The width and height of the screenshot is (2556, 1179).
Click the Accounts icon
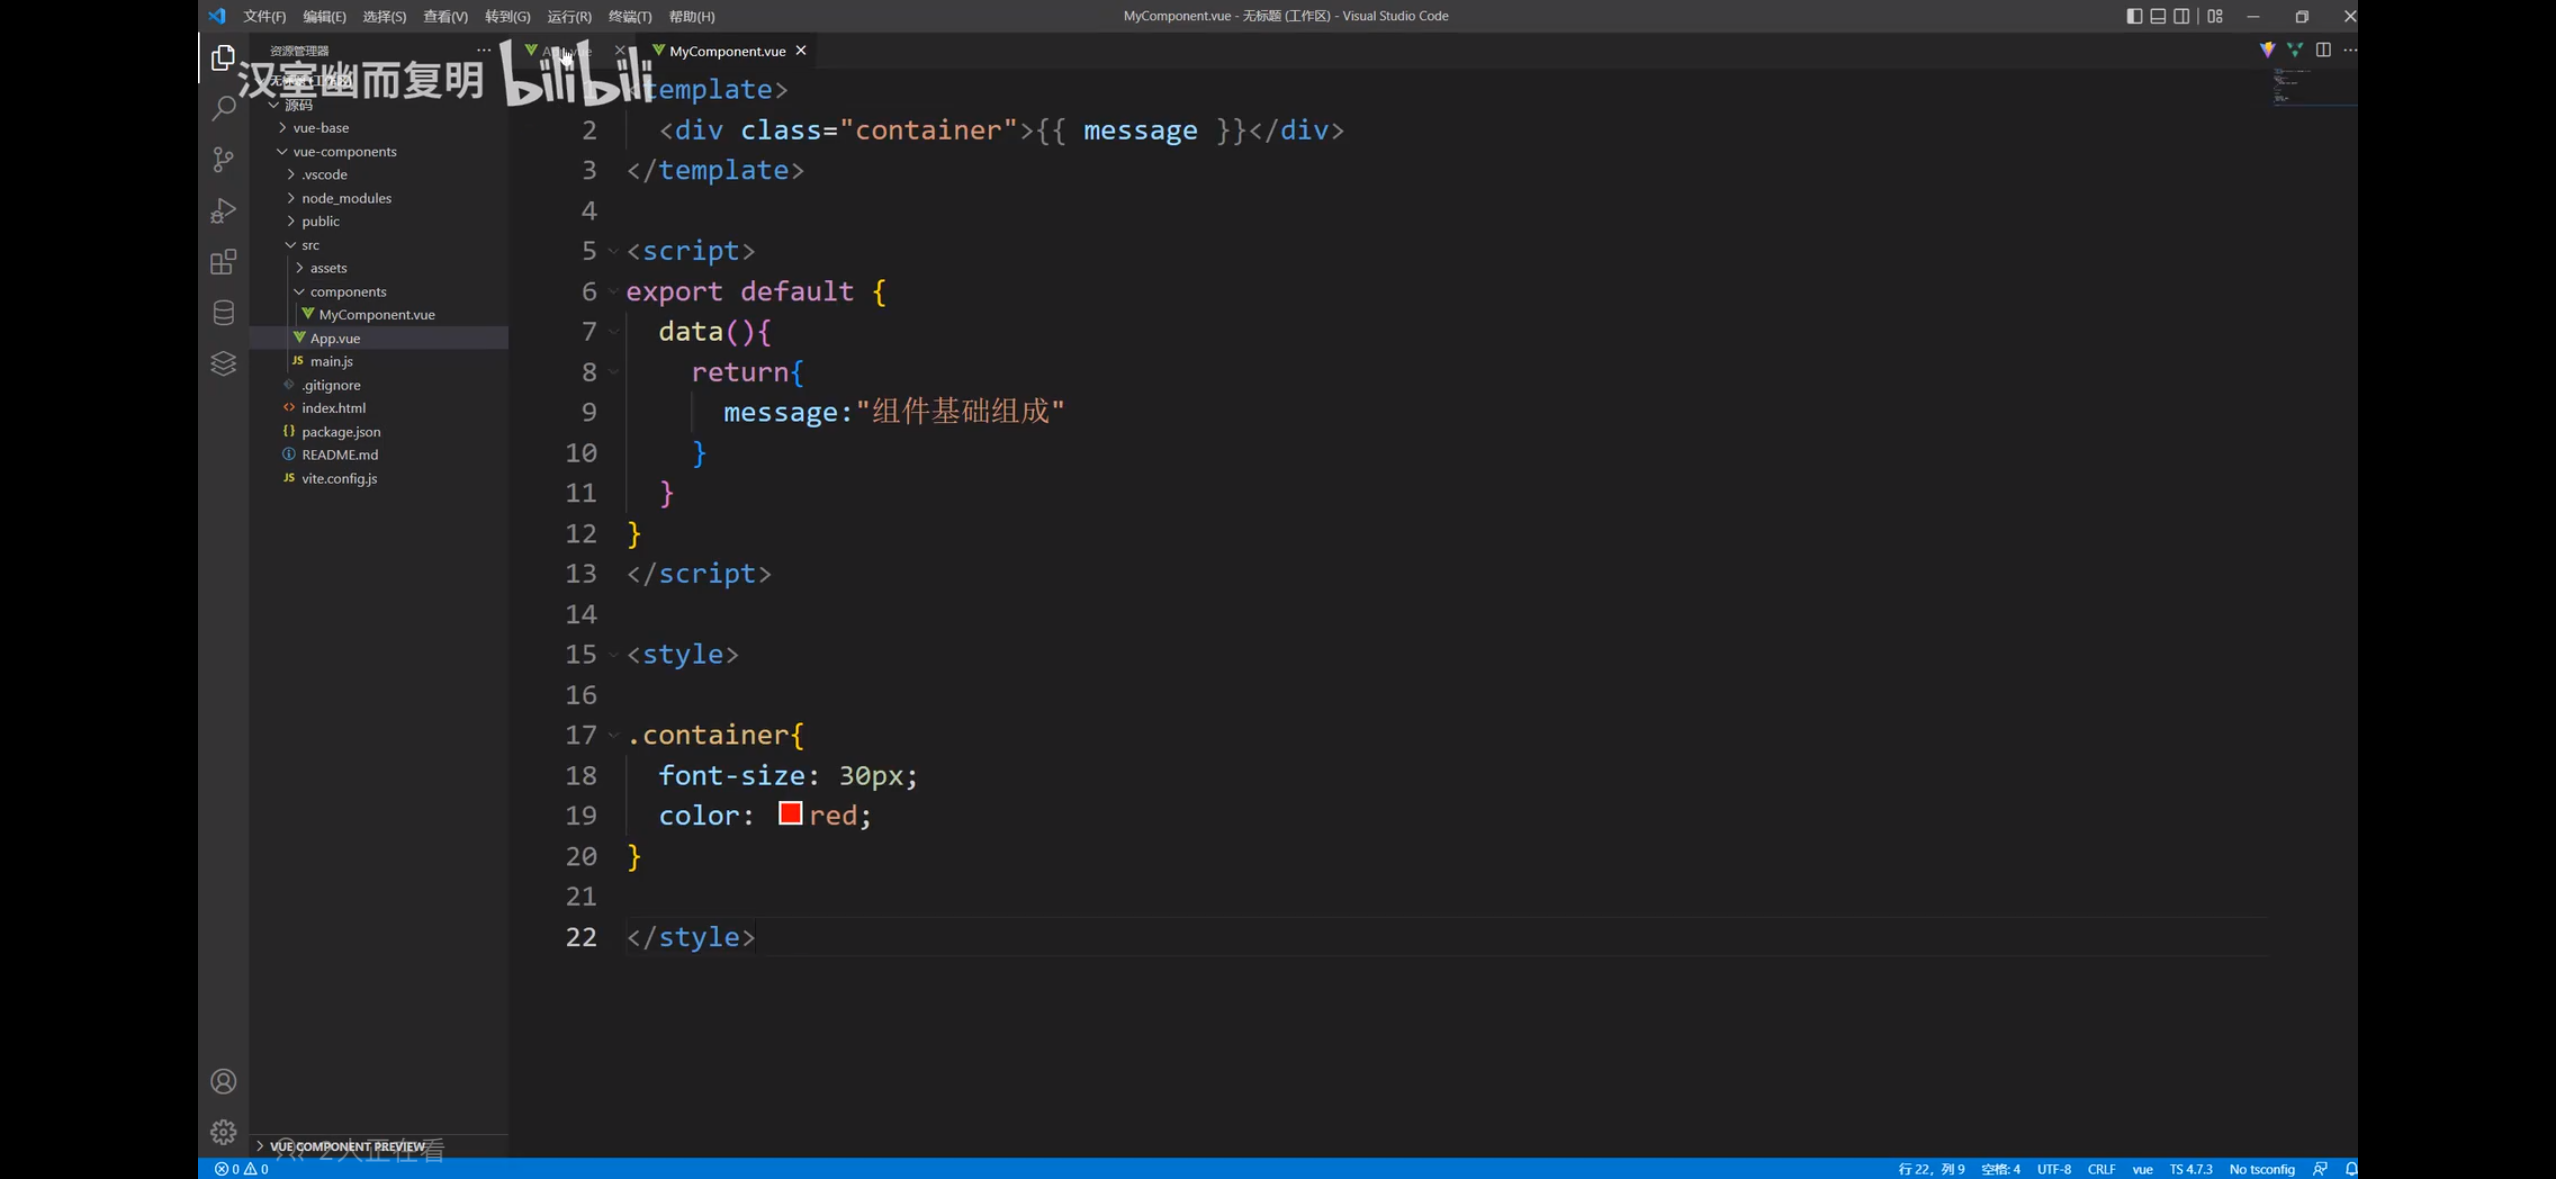click(x=223, y=1081)
